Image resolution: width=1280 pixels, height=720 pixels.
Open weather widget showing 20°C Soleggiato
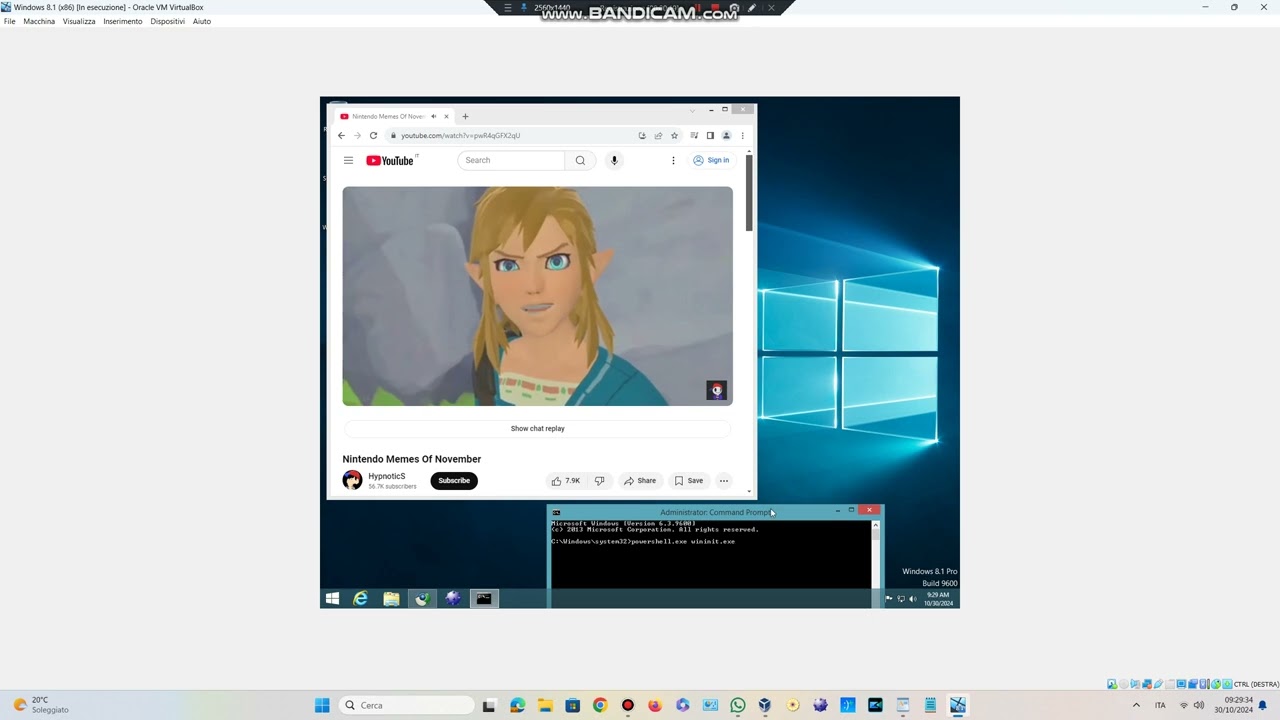pos(41,705)
